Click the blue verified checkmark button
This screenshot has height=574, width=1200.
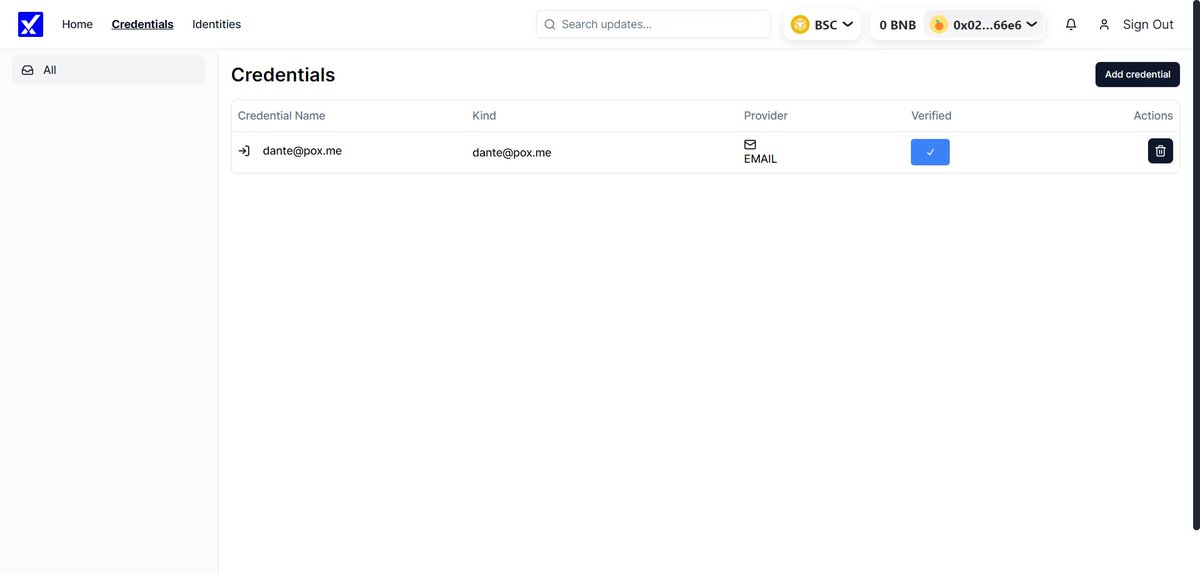pos(930,152)
